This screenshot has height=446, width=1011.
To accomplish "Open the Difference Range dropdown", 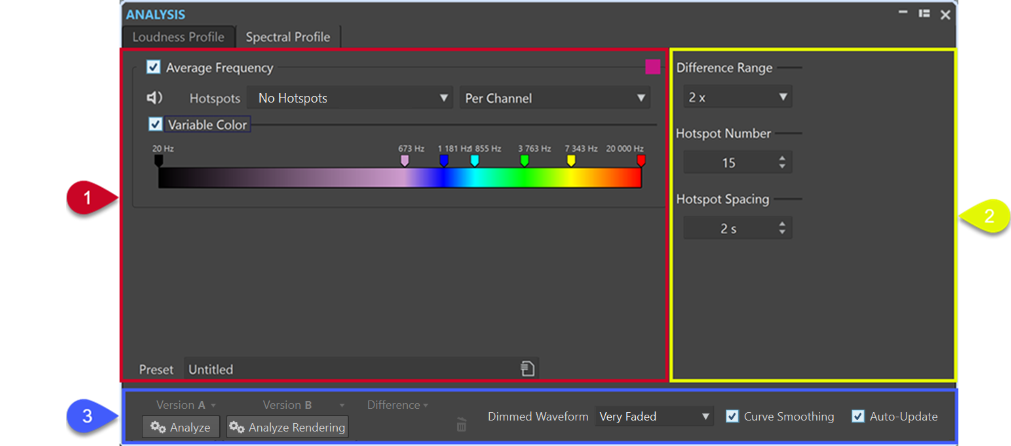I will coord(738,97).
